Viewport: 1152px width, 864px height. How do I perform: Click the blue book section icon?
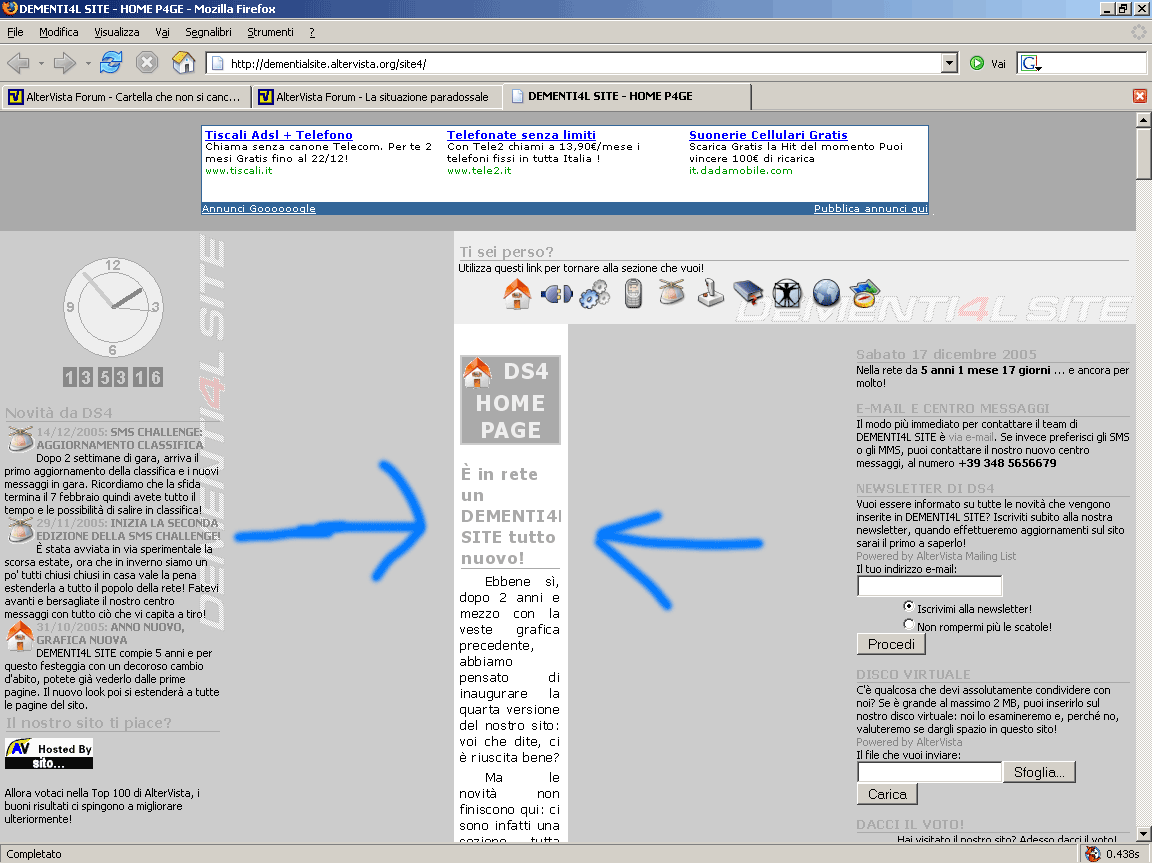click(748, 294)
